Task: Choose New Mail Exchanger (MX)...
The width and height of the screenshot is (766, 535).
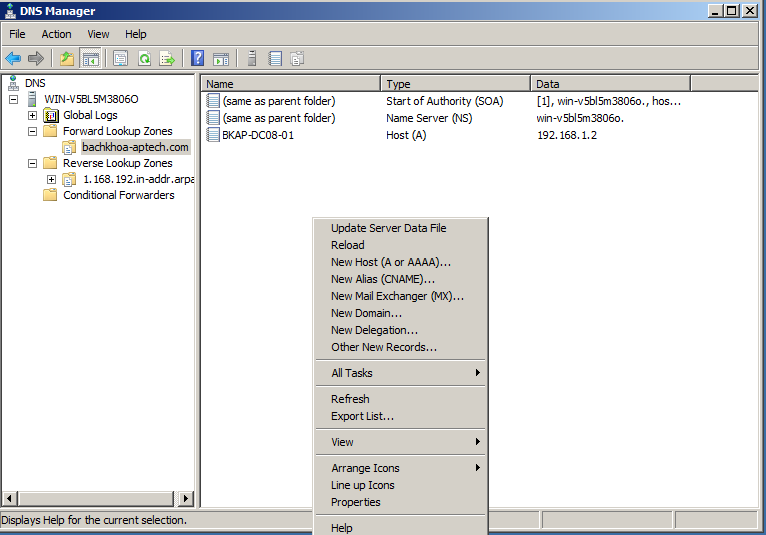Action: 401,296
